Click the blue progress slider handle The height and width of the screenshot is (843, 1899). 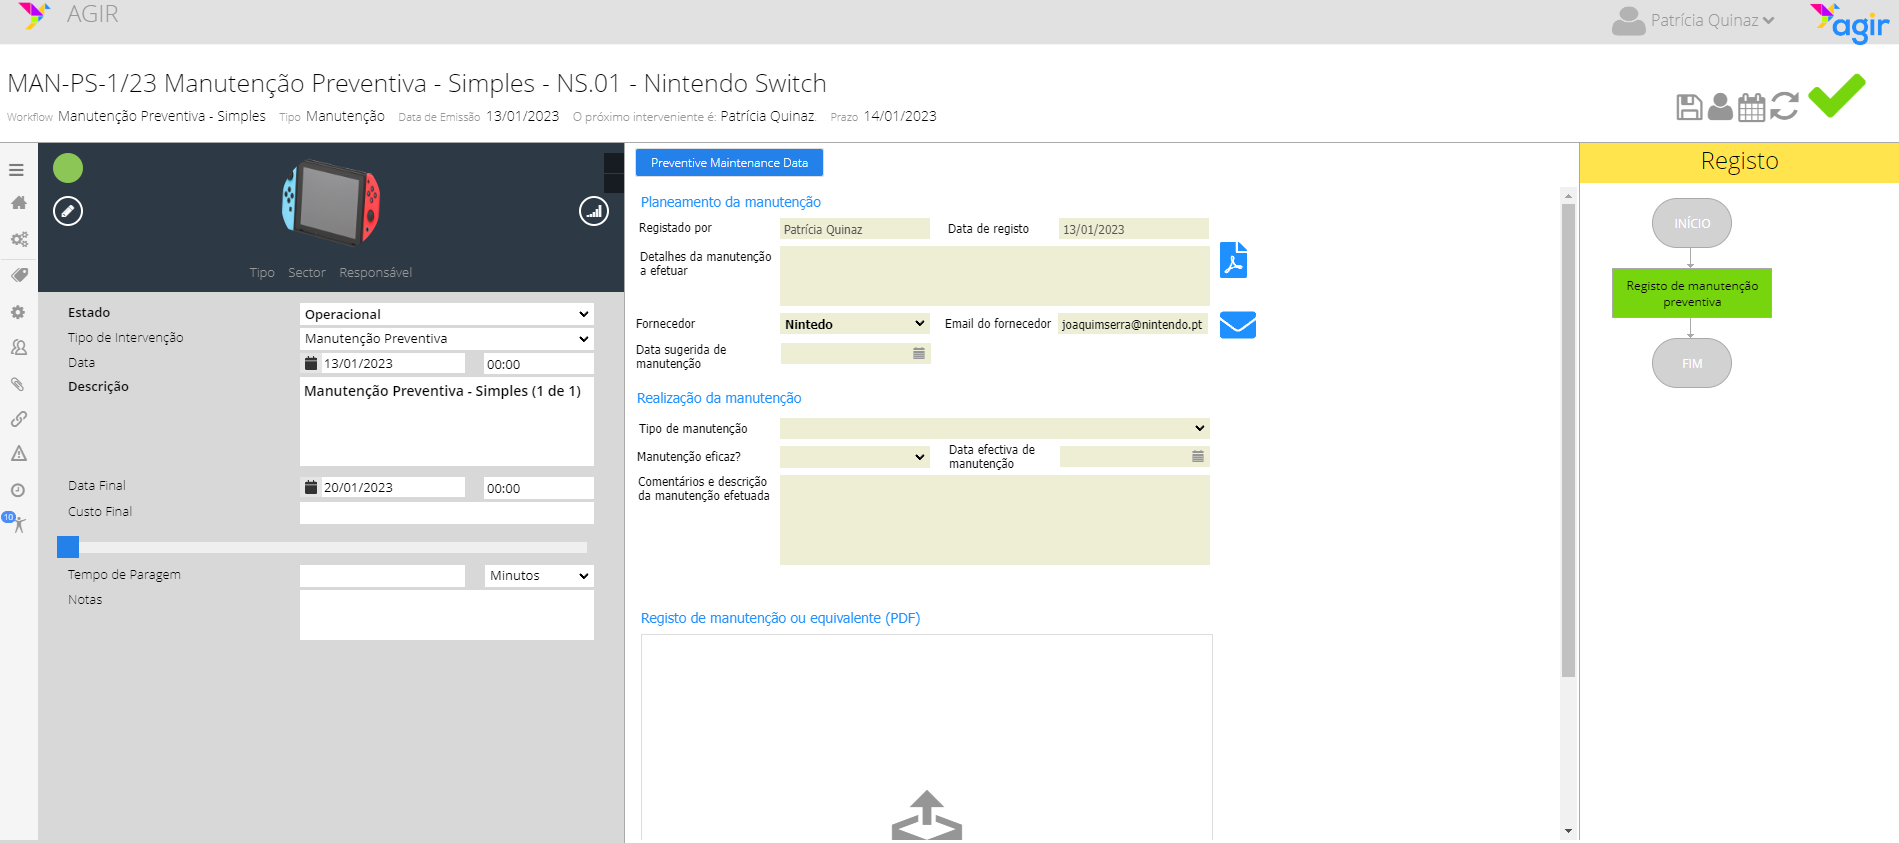pos(68,547)
